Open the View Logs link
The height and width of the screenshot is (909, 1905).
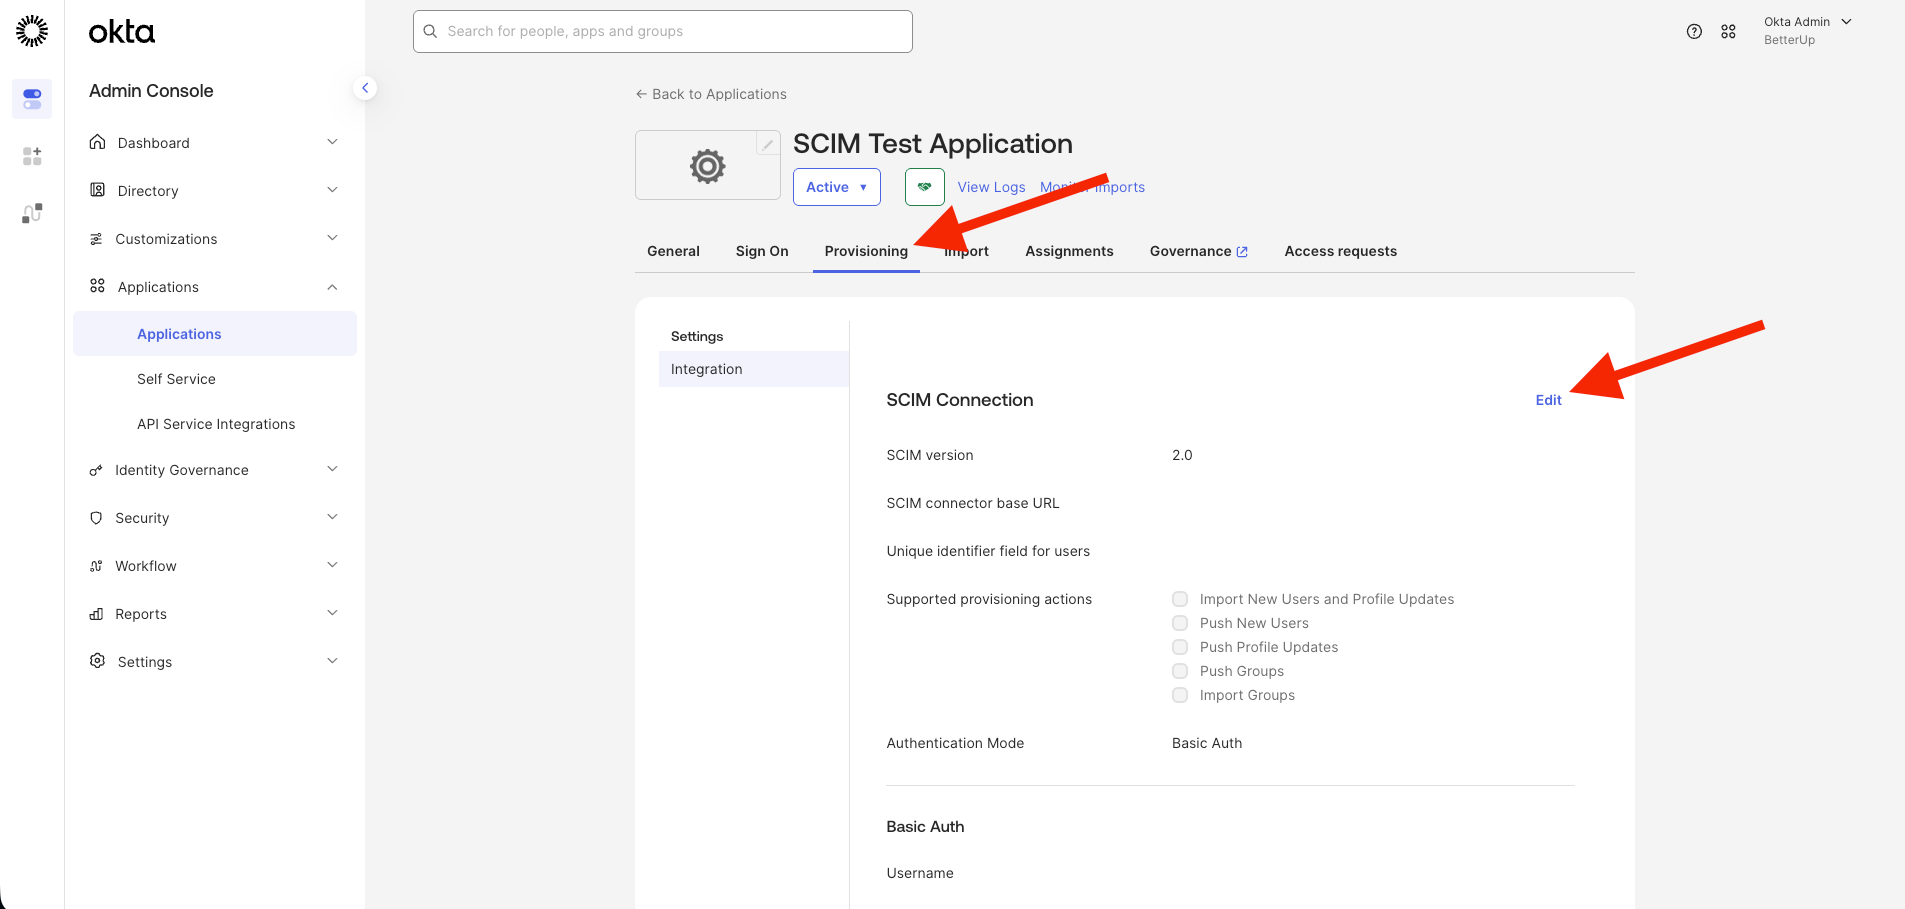click(x=991, y=187)
